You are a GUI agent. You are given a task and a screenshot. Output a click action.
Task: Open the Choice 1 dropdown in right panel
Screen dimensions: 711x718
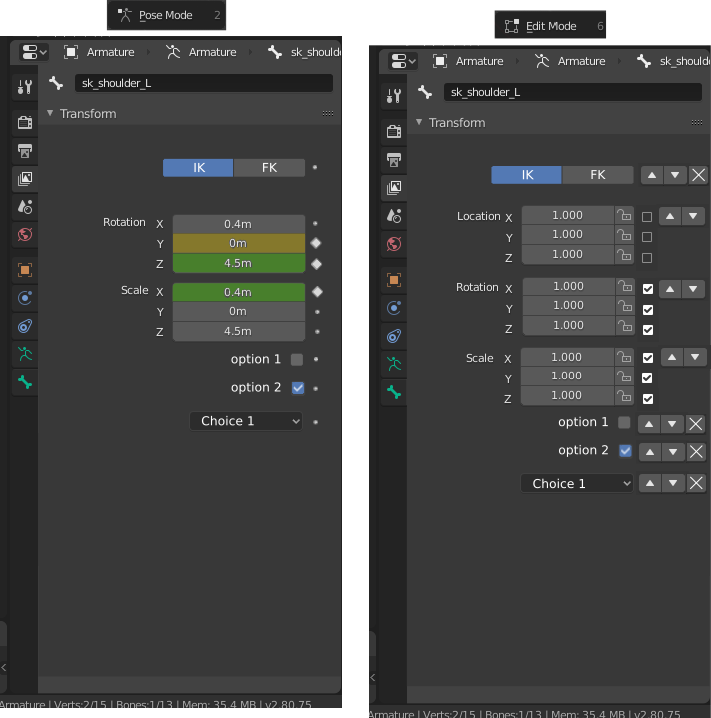coord(577,484)
